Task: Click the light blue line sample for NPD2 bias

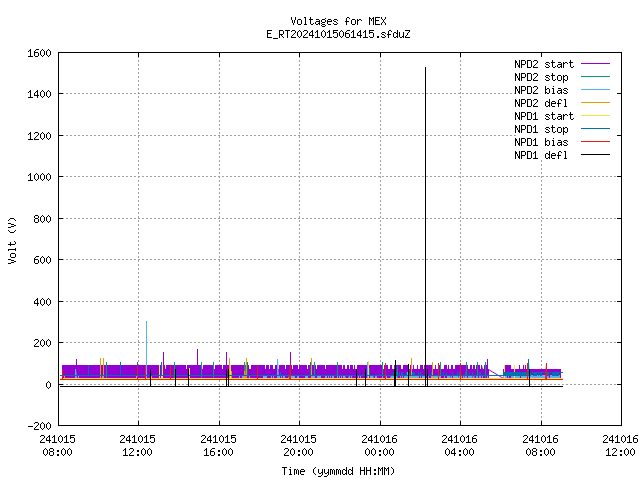Action: tap(595, 90)
